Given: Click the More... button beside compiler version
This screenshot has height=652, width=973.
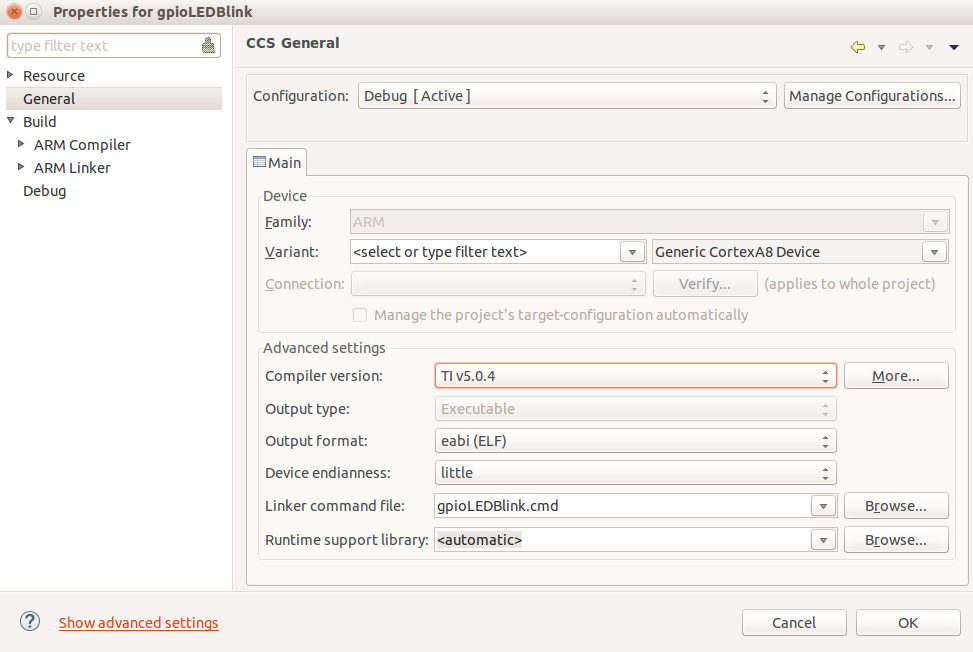Looking at the screenshot, I should (x=896, y=376).
